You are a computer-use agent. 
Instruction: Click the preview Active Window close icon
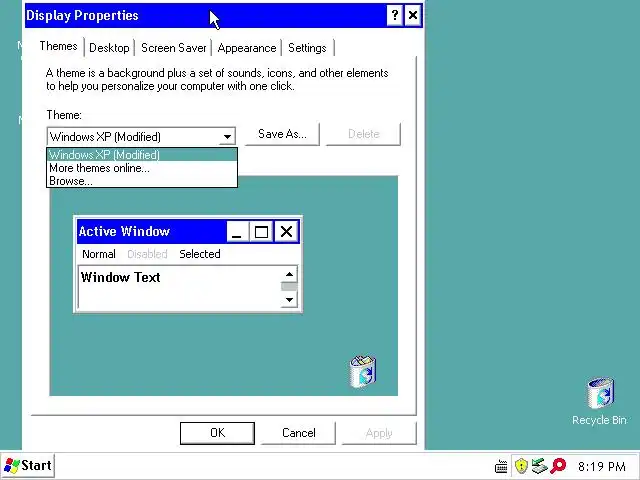[x=287, y=232]
